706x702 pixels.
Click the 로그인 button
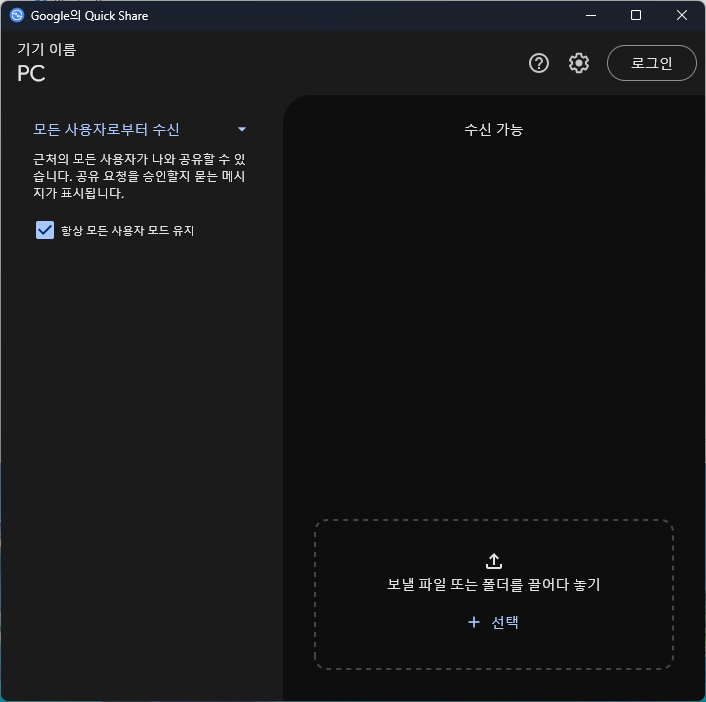pos(652,63)
